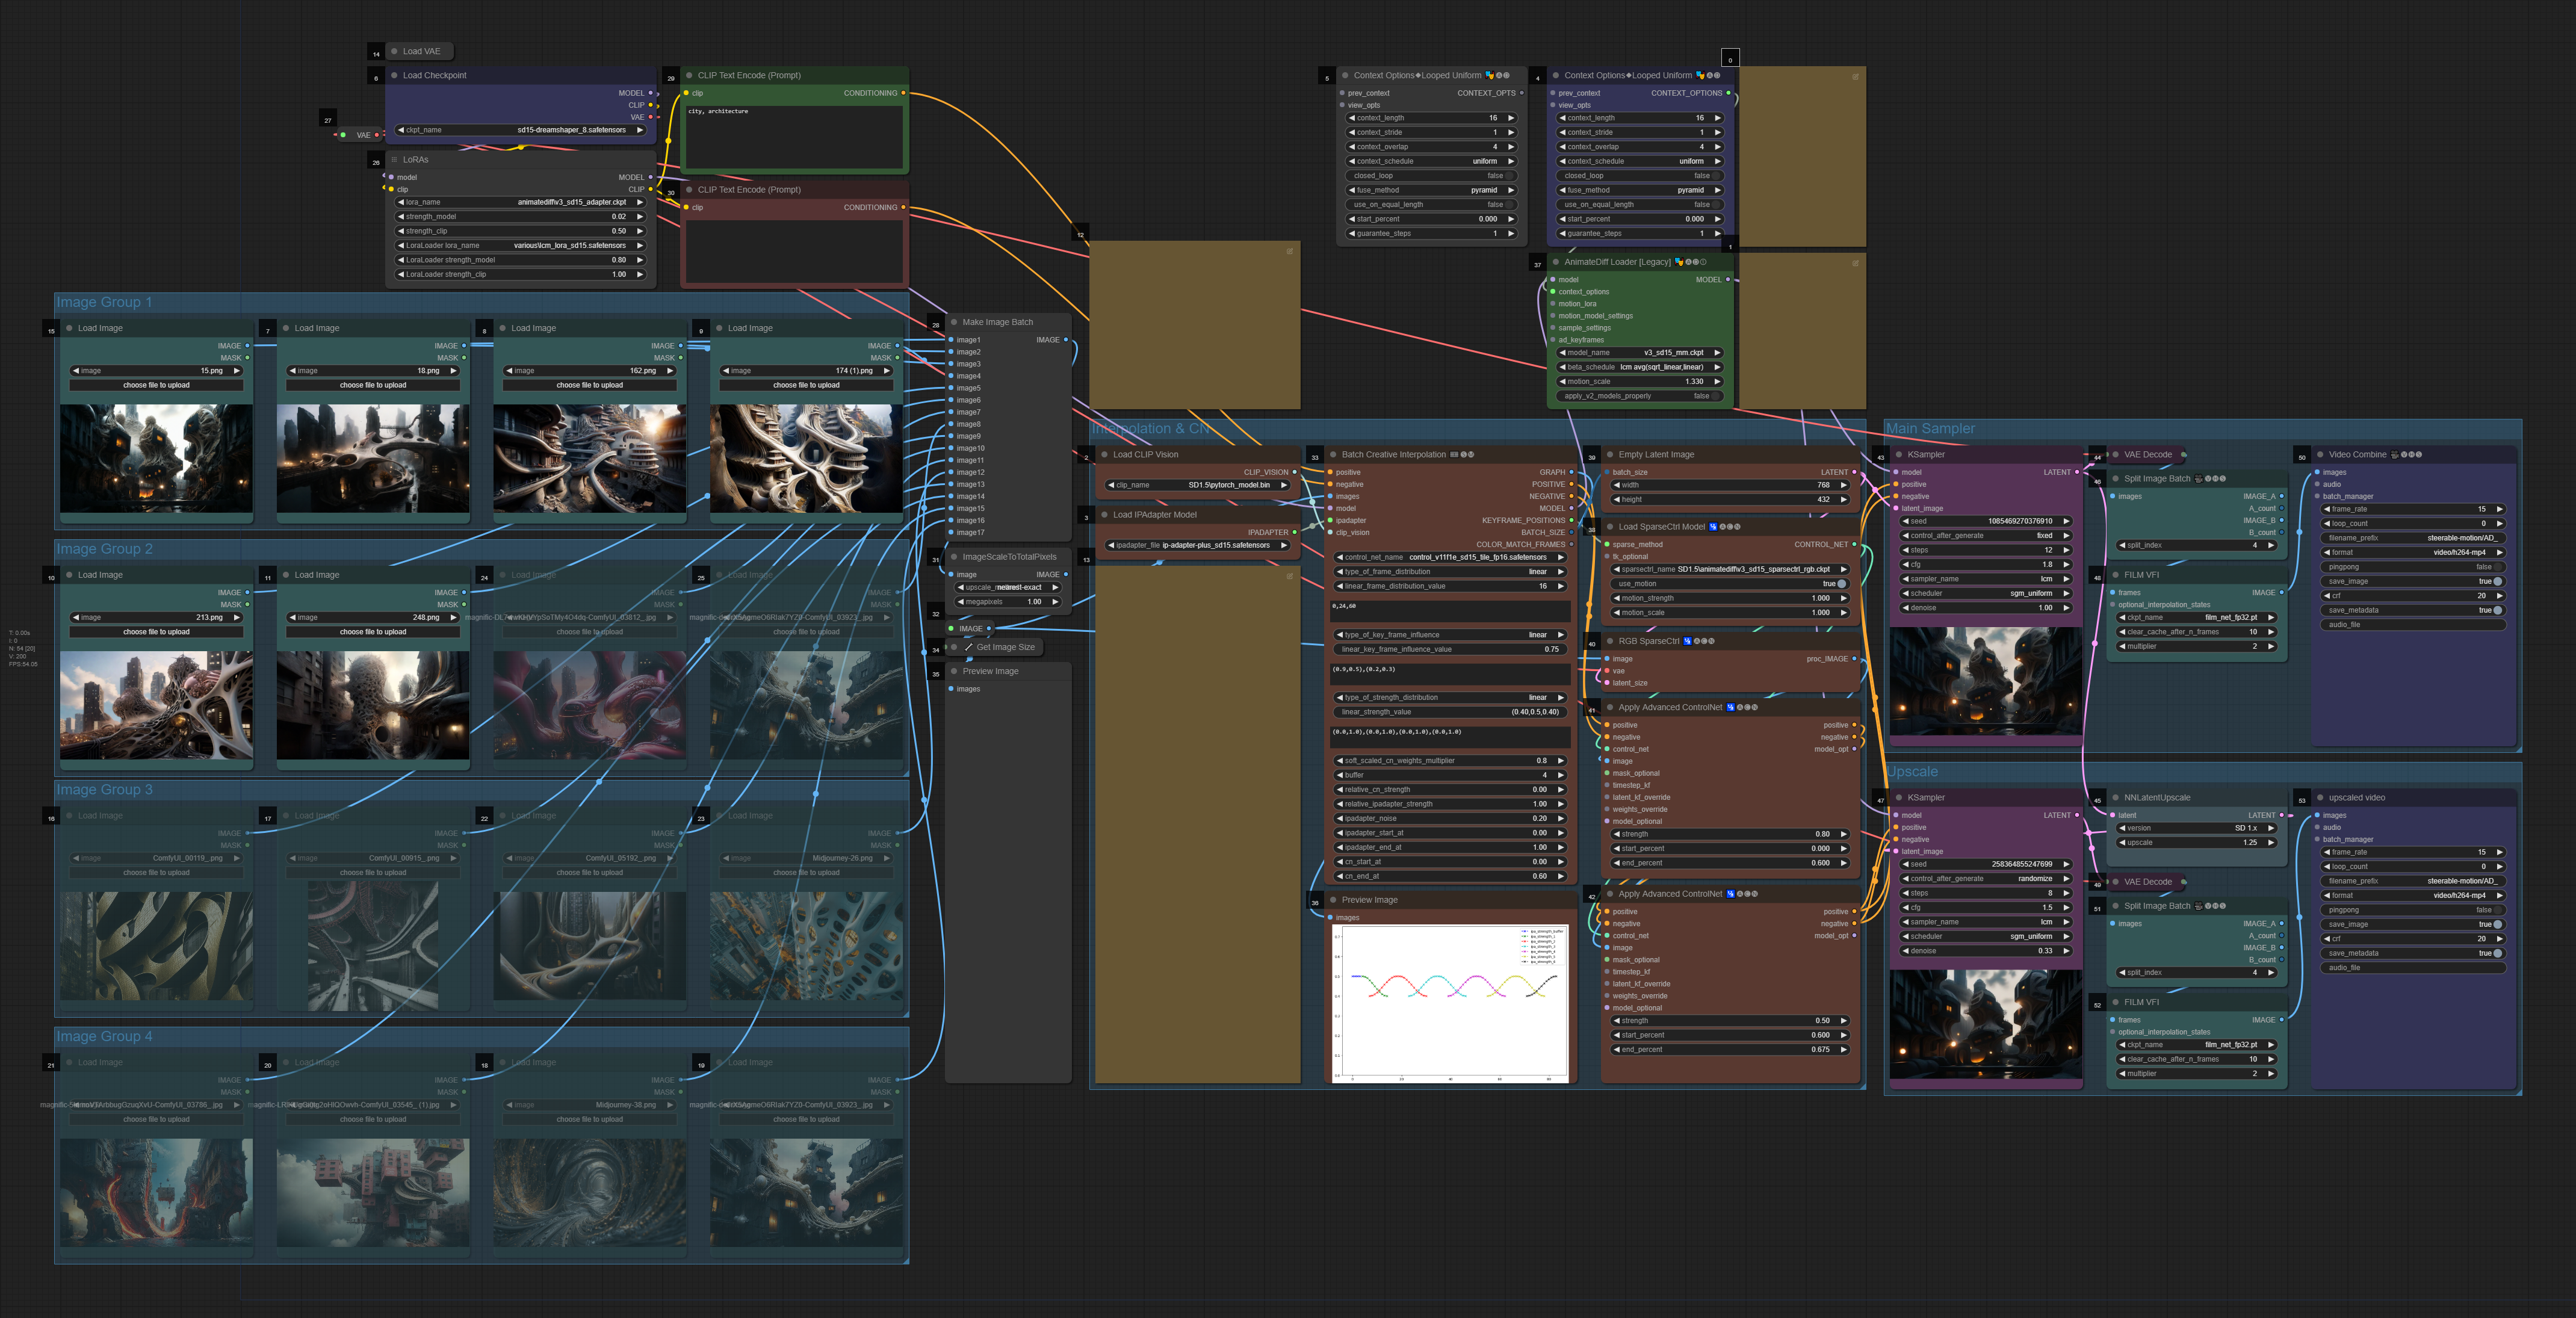
Task: Collapse the Load VAE node via its title dot
Action: click(394, 51)
